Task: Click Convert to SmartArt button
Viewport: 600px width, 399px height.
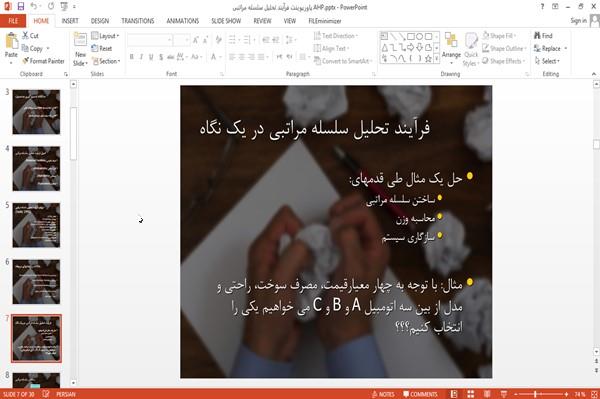Action: coord(343,61)
